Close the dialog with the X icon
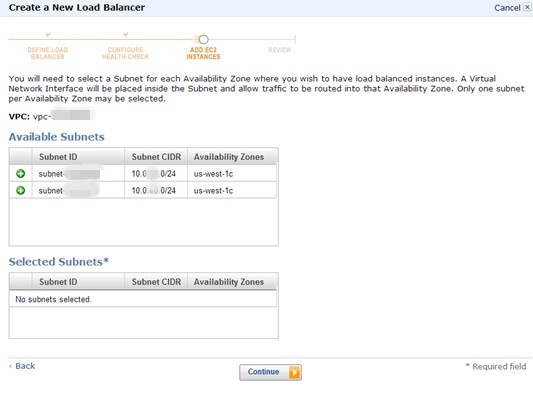The width and height of the screenshot is (533, 402). pyautogui.click(x=527, y=7)
